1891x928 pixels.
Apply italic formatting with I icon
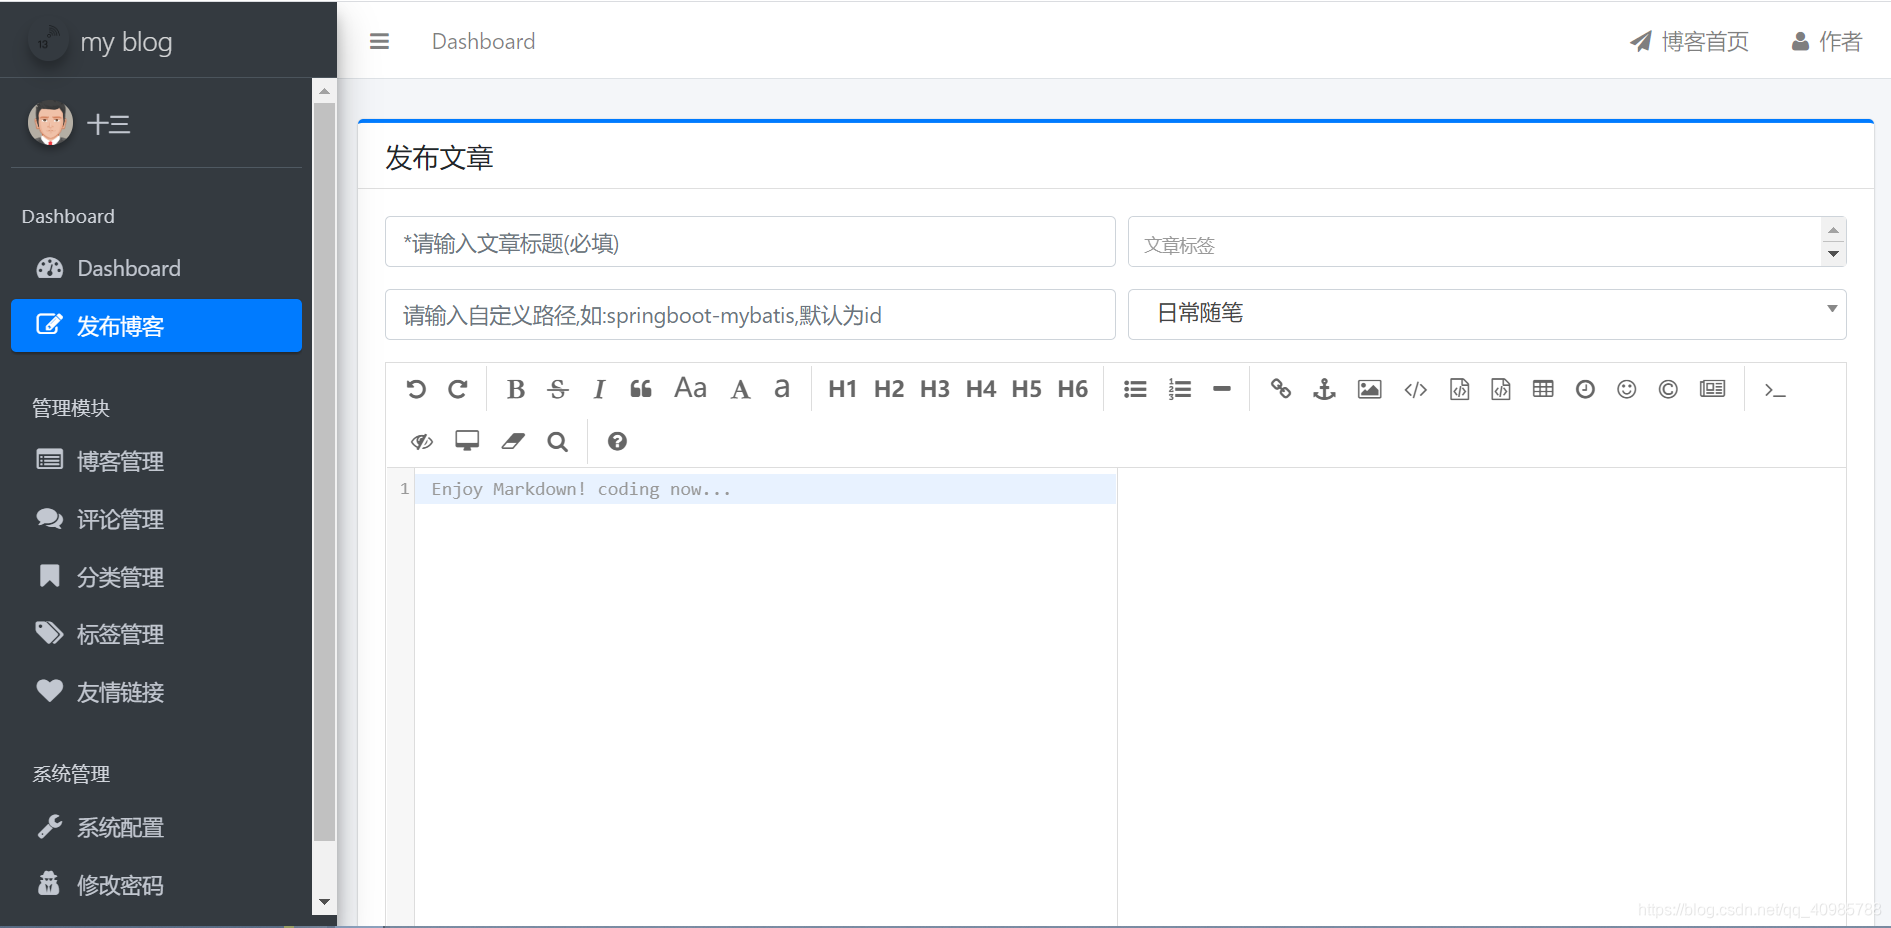pyautogui.click(x=599, y=389)
